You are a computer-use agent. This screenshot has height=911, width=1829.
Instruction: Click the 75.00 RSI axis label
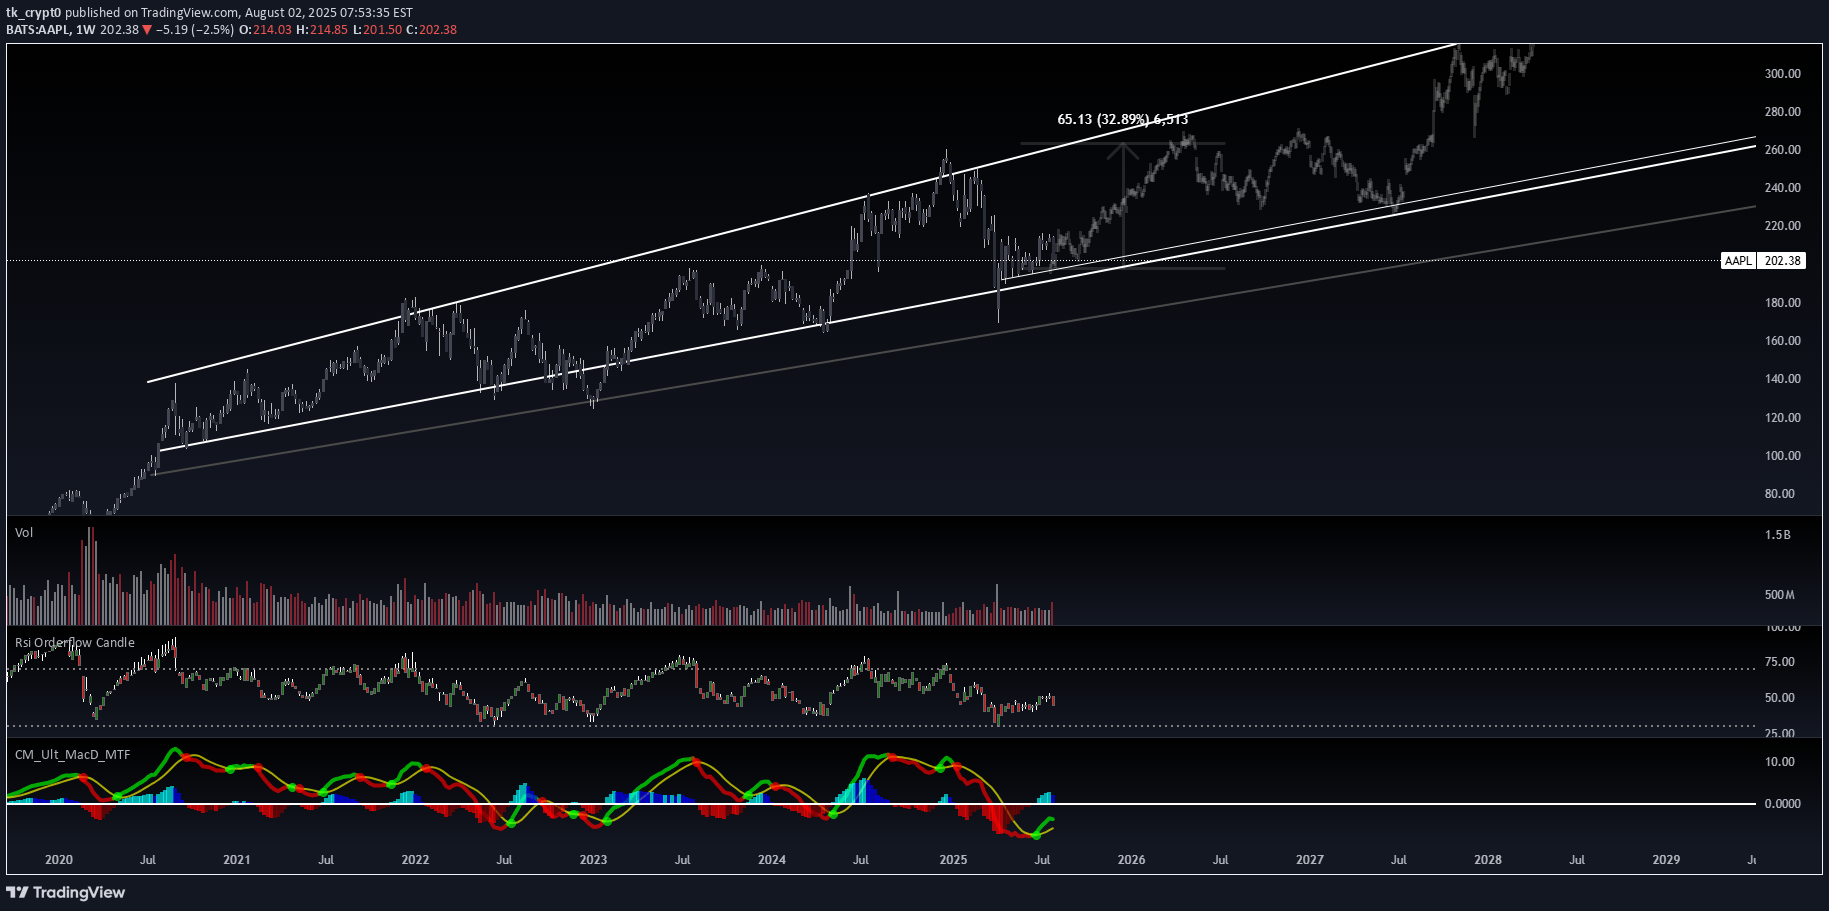click(x=1780, y=662)
